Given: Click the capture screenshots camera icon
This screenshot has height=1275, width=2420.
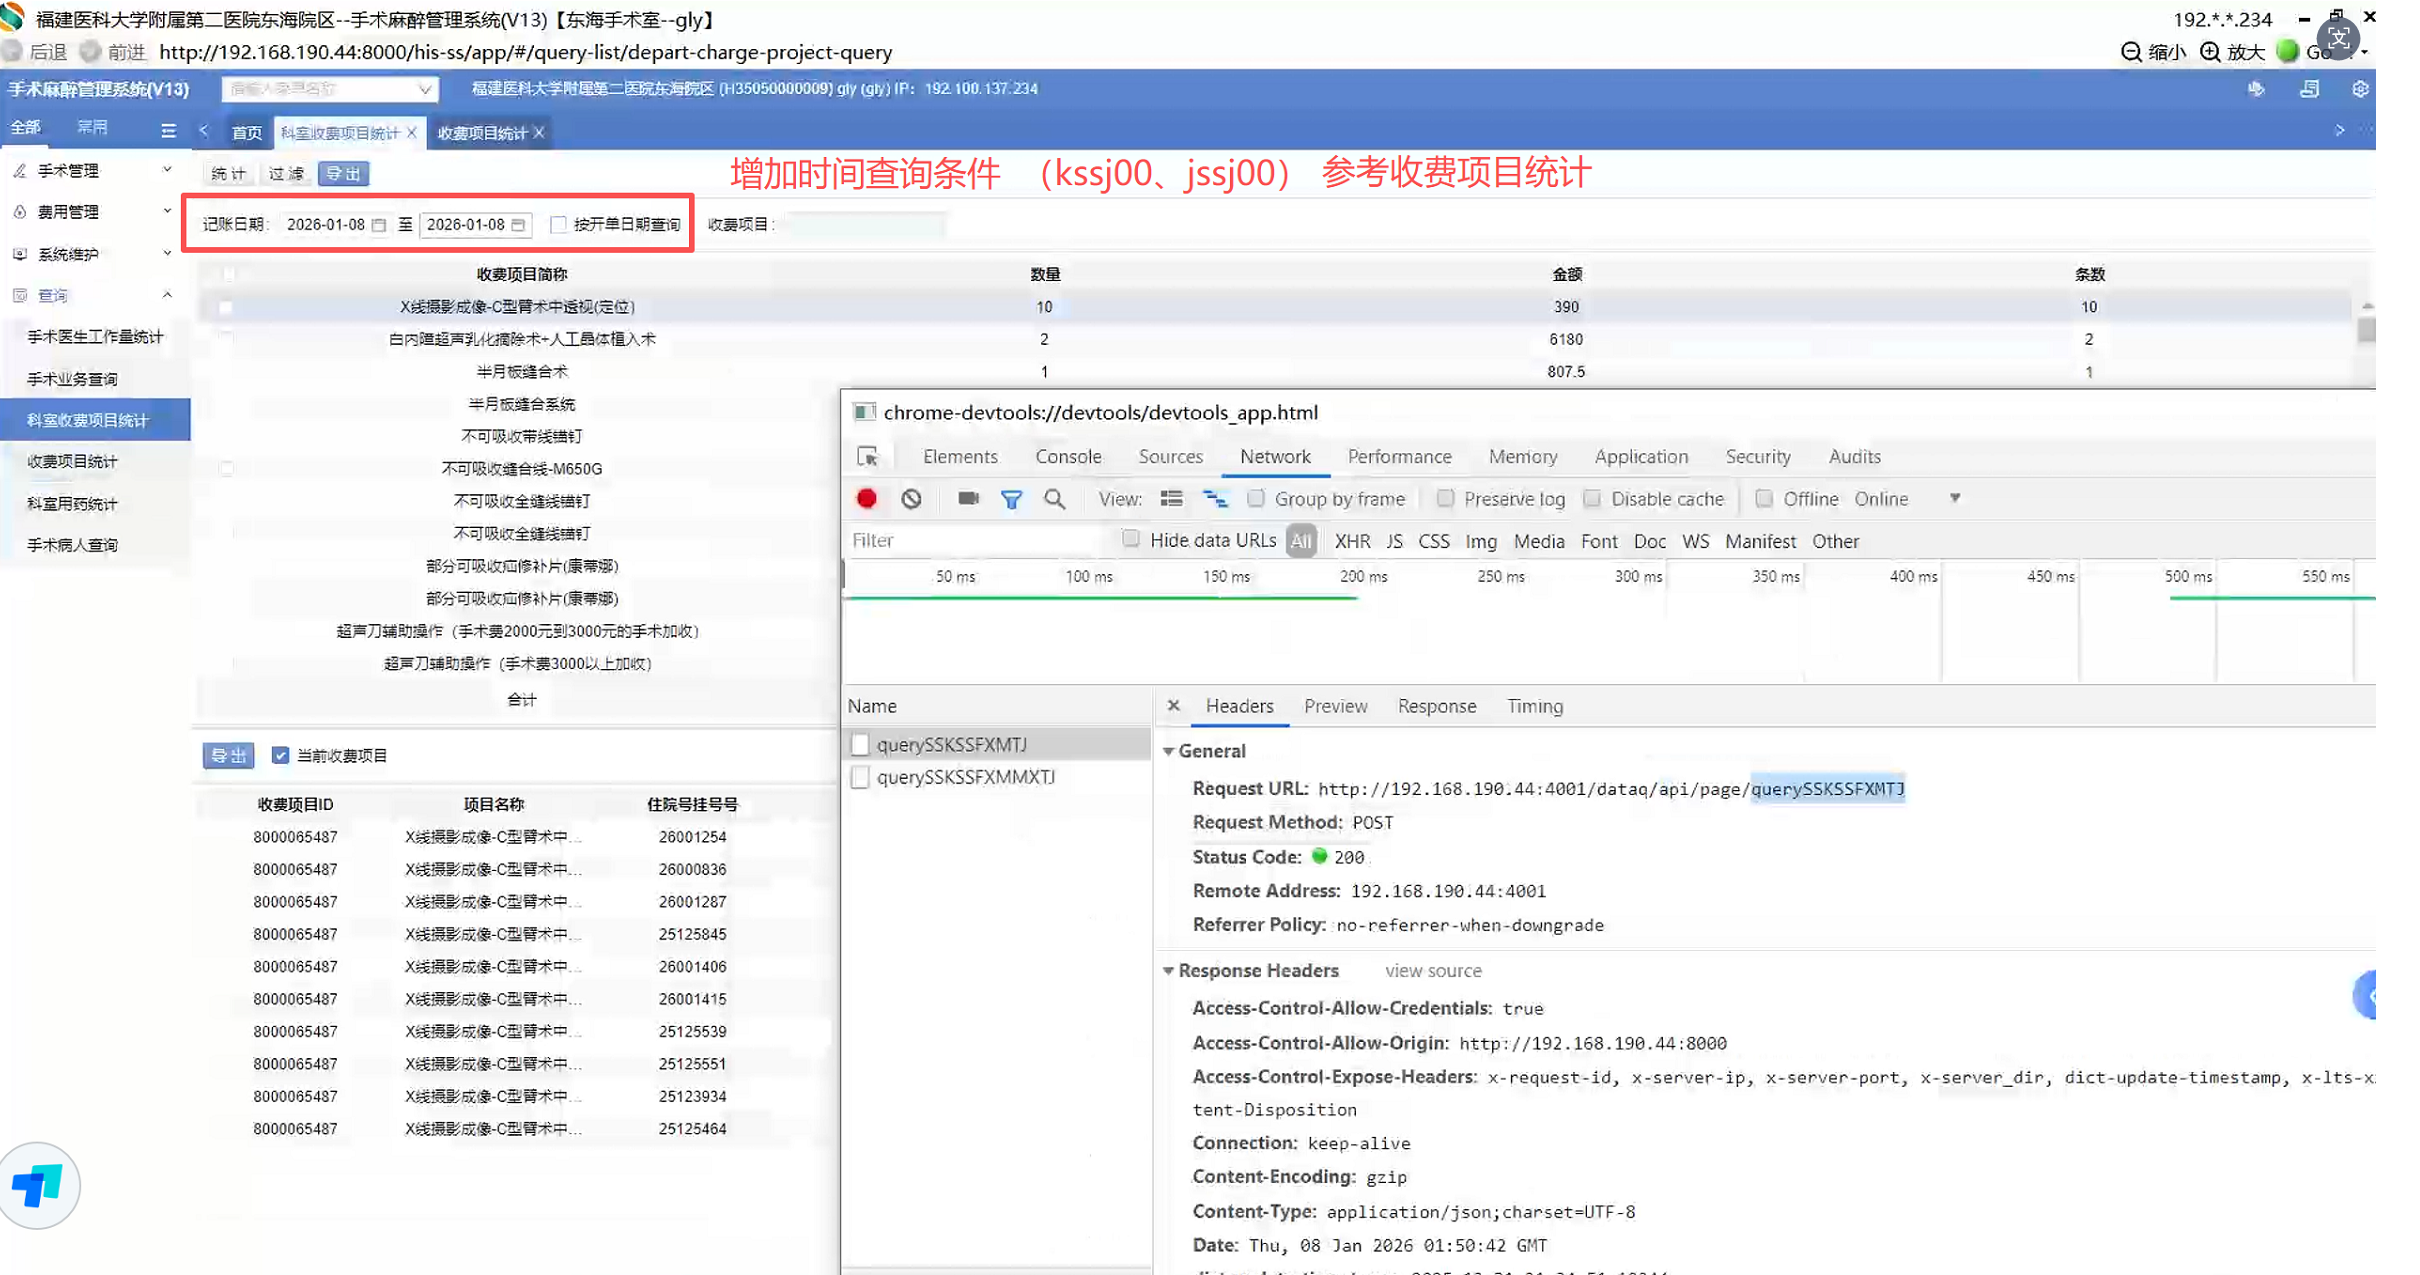Looking at the screenshot, I should click(x=967, y=498).
